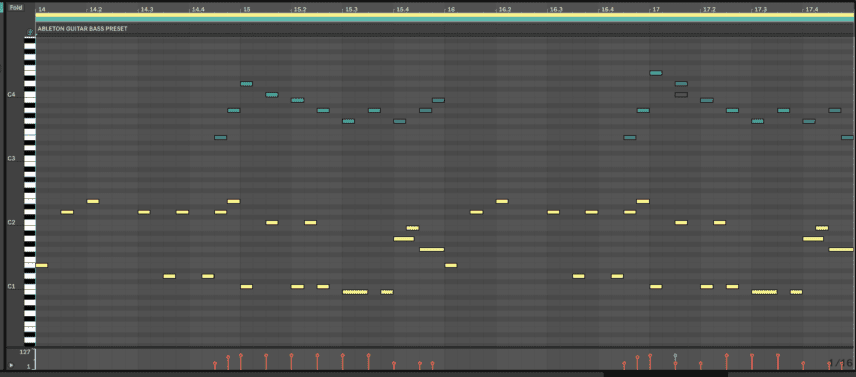Viewport: 856px width, 377px height.
Task: Click ruler marker 16.3
Action: tap(556, 9)
